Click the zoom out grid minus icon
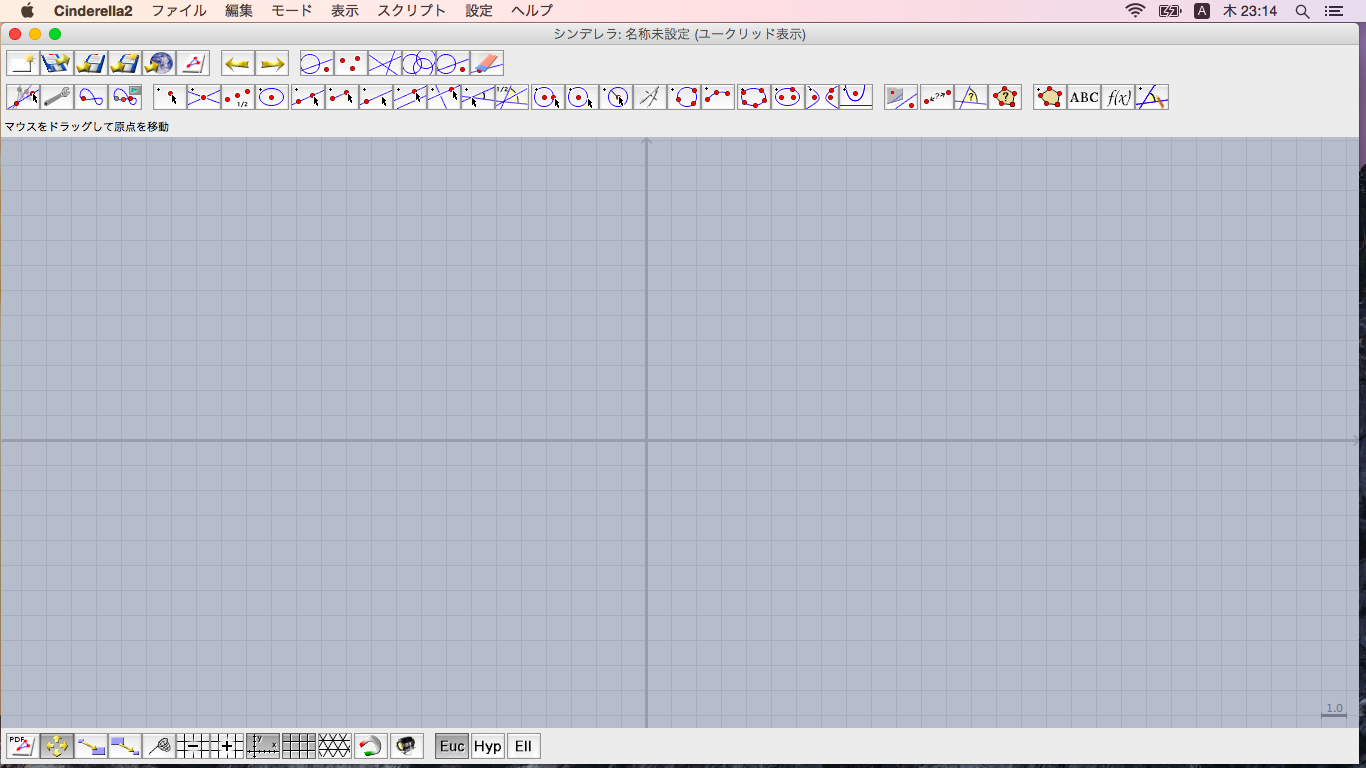Image resolution: width=1366 pixels, height=768 pixels. click(x=193, y=746)
